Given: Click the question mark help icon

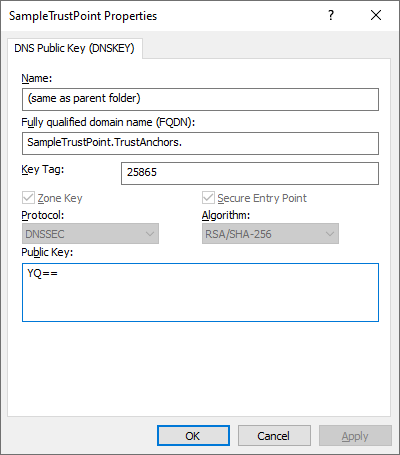Looking at the screenshot, I should [x=331, y=15].
